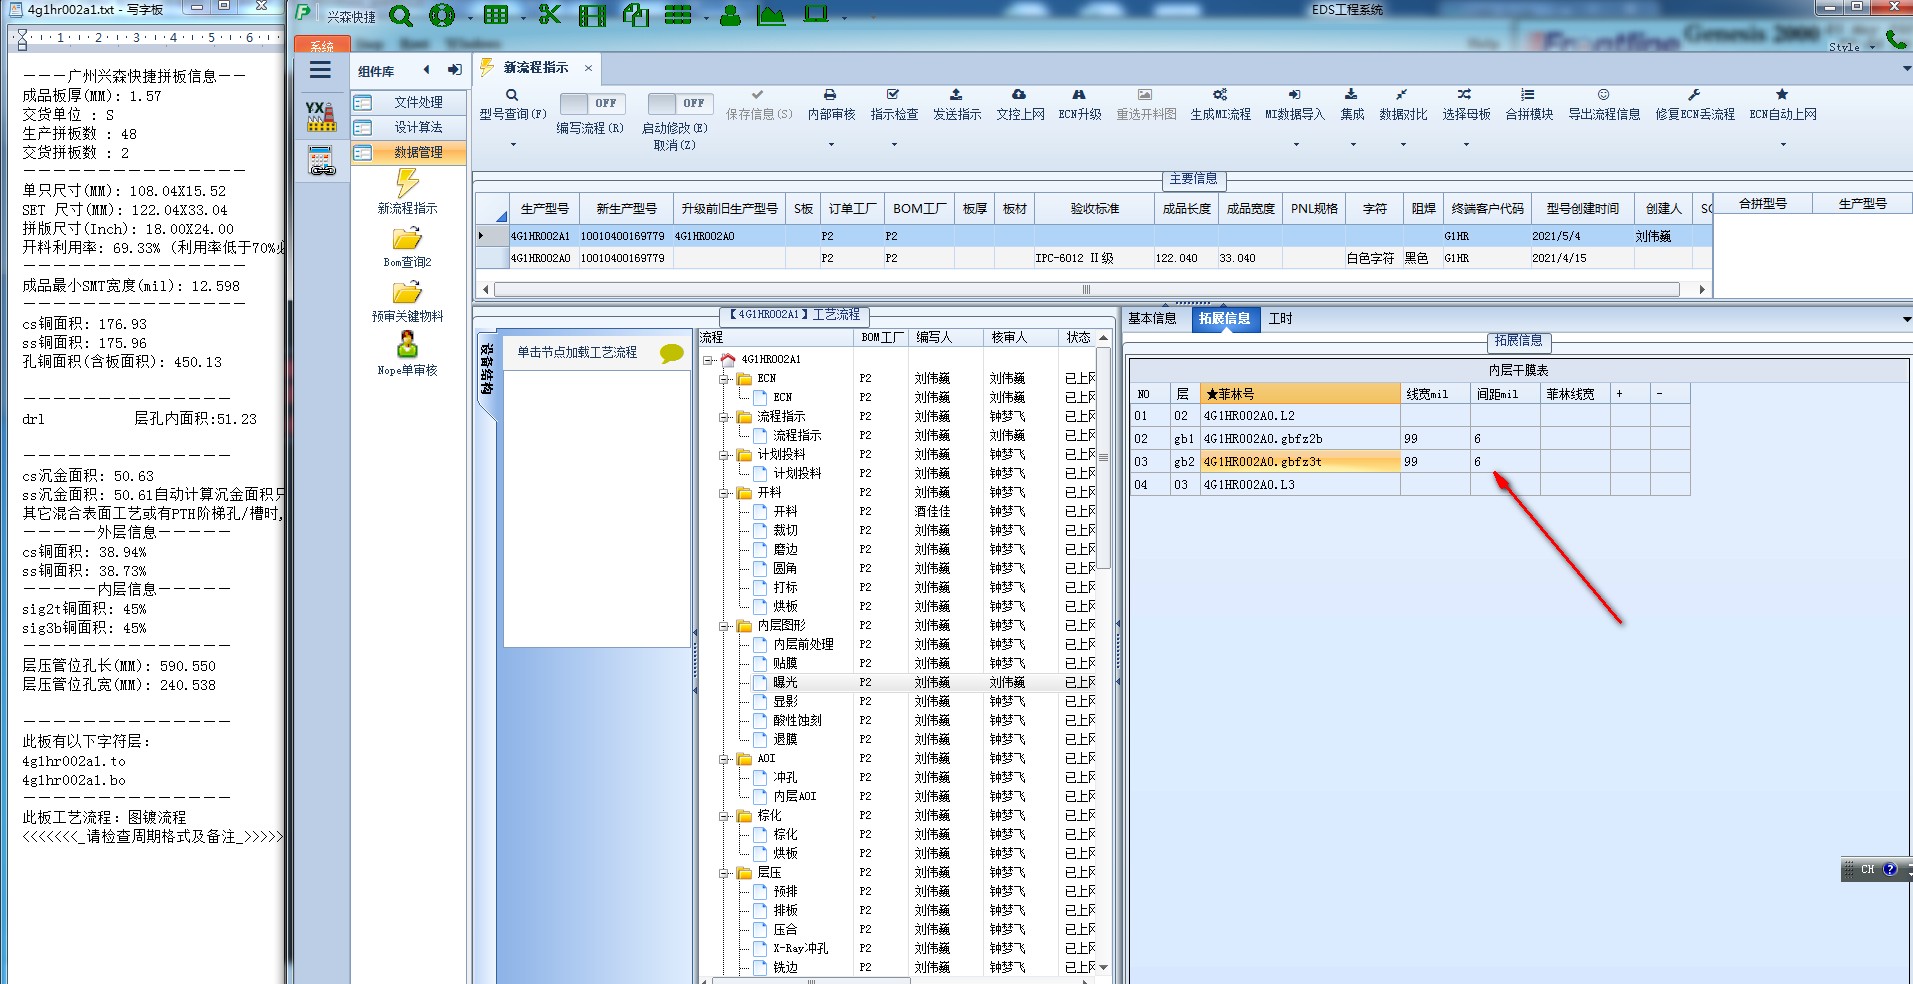Select the 曝光 step in process tree
1913x984 pixels.
tap(785, 683)
